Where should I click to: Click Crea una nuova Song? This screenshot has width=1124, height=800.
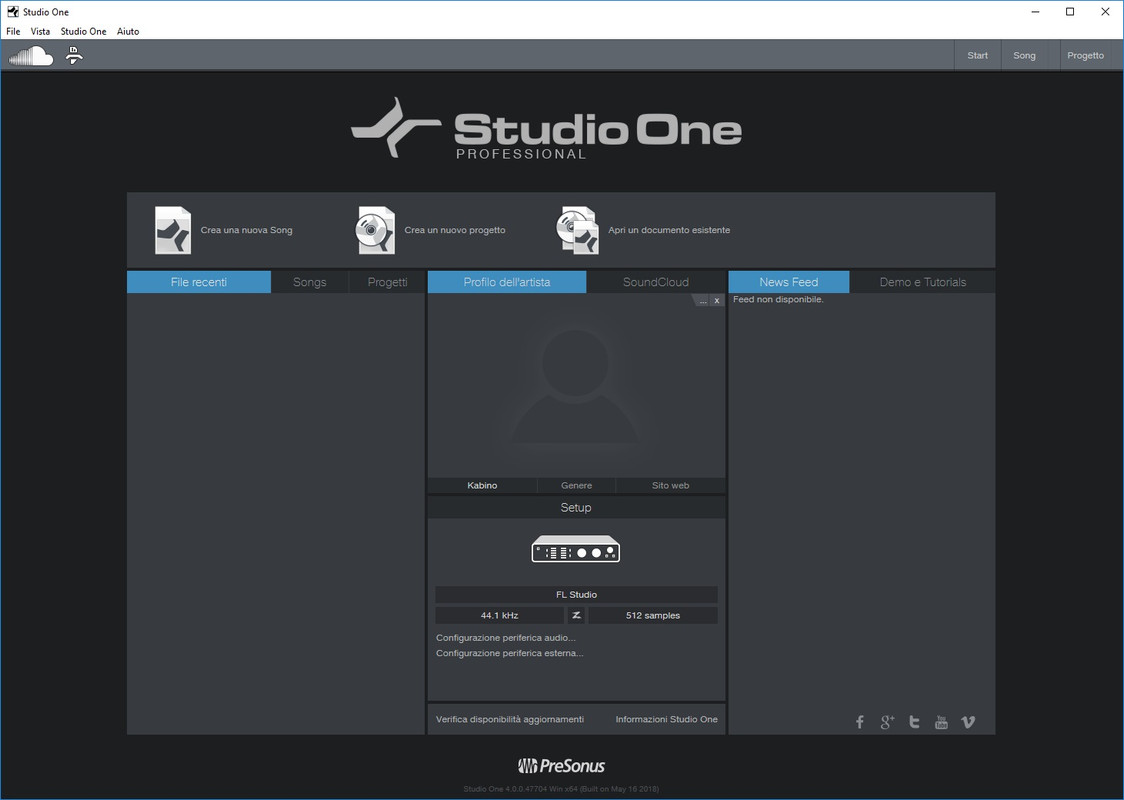click(x=247, y=230)
